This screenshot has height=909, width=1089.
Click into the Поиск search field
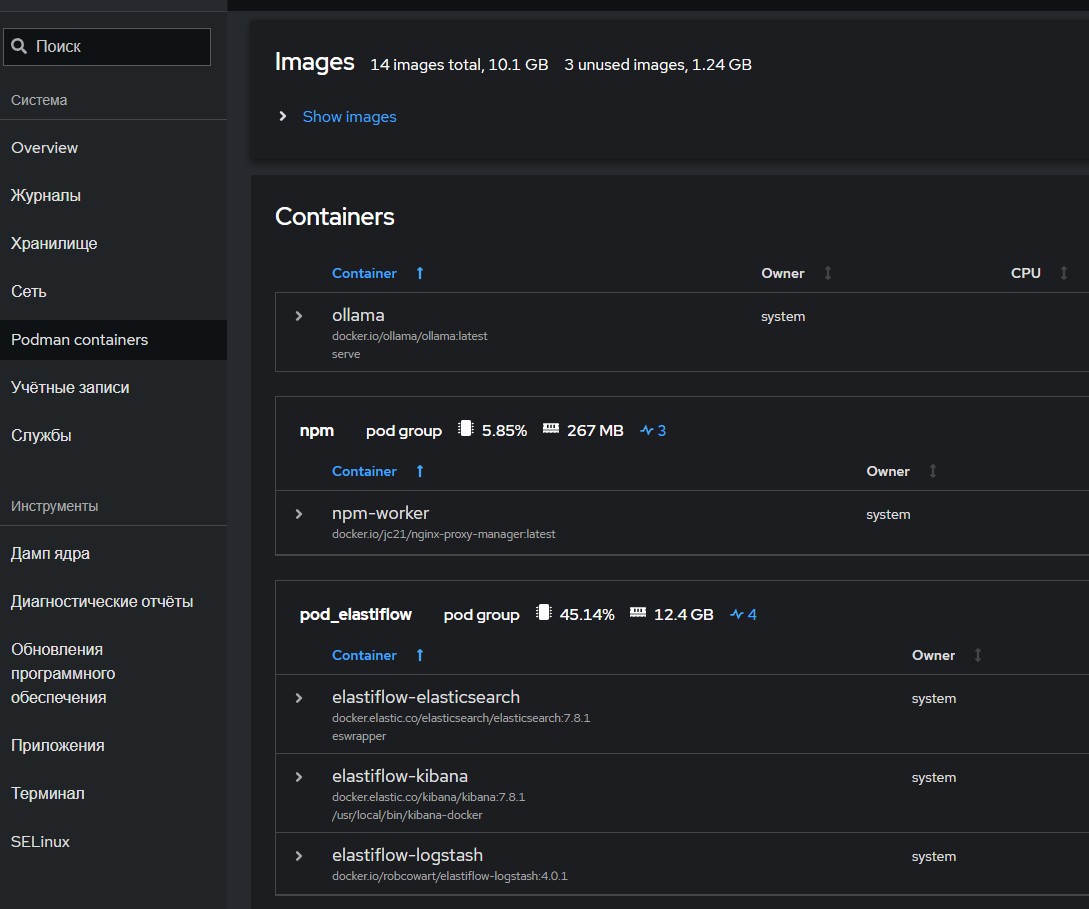(118, 46)
